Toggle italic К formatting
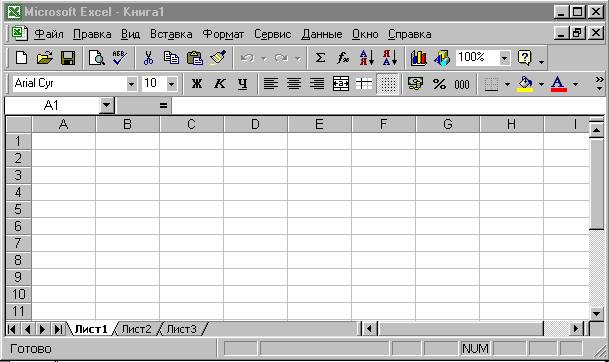 click(220, 84)
